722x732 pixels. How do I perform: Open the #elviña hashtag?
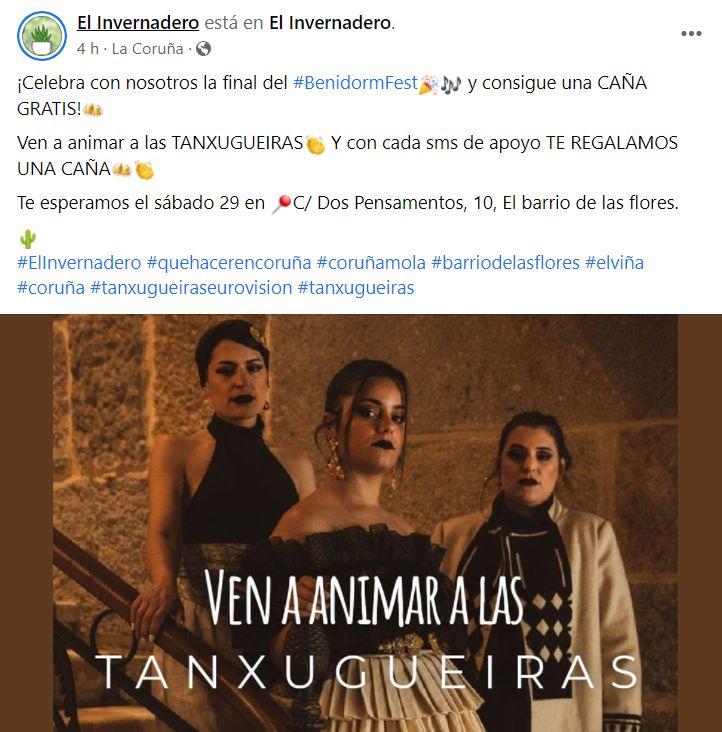(x=615, y=262)
